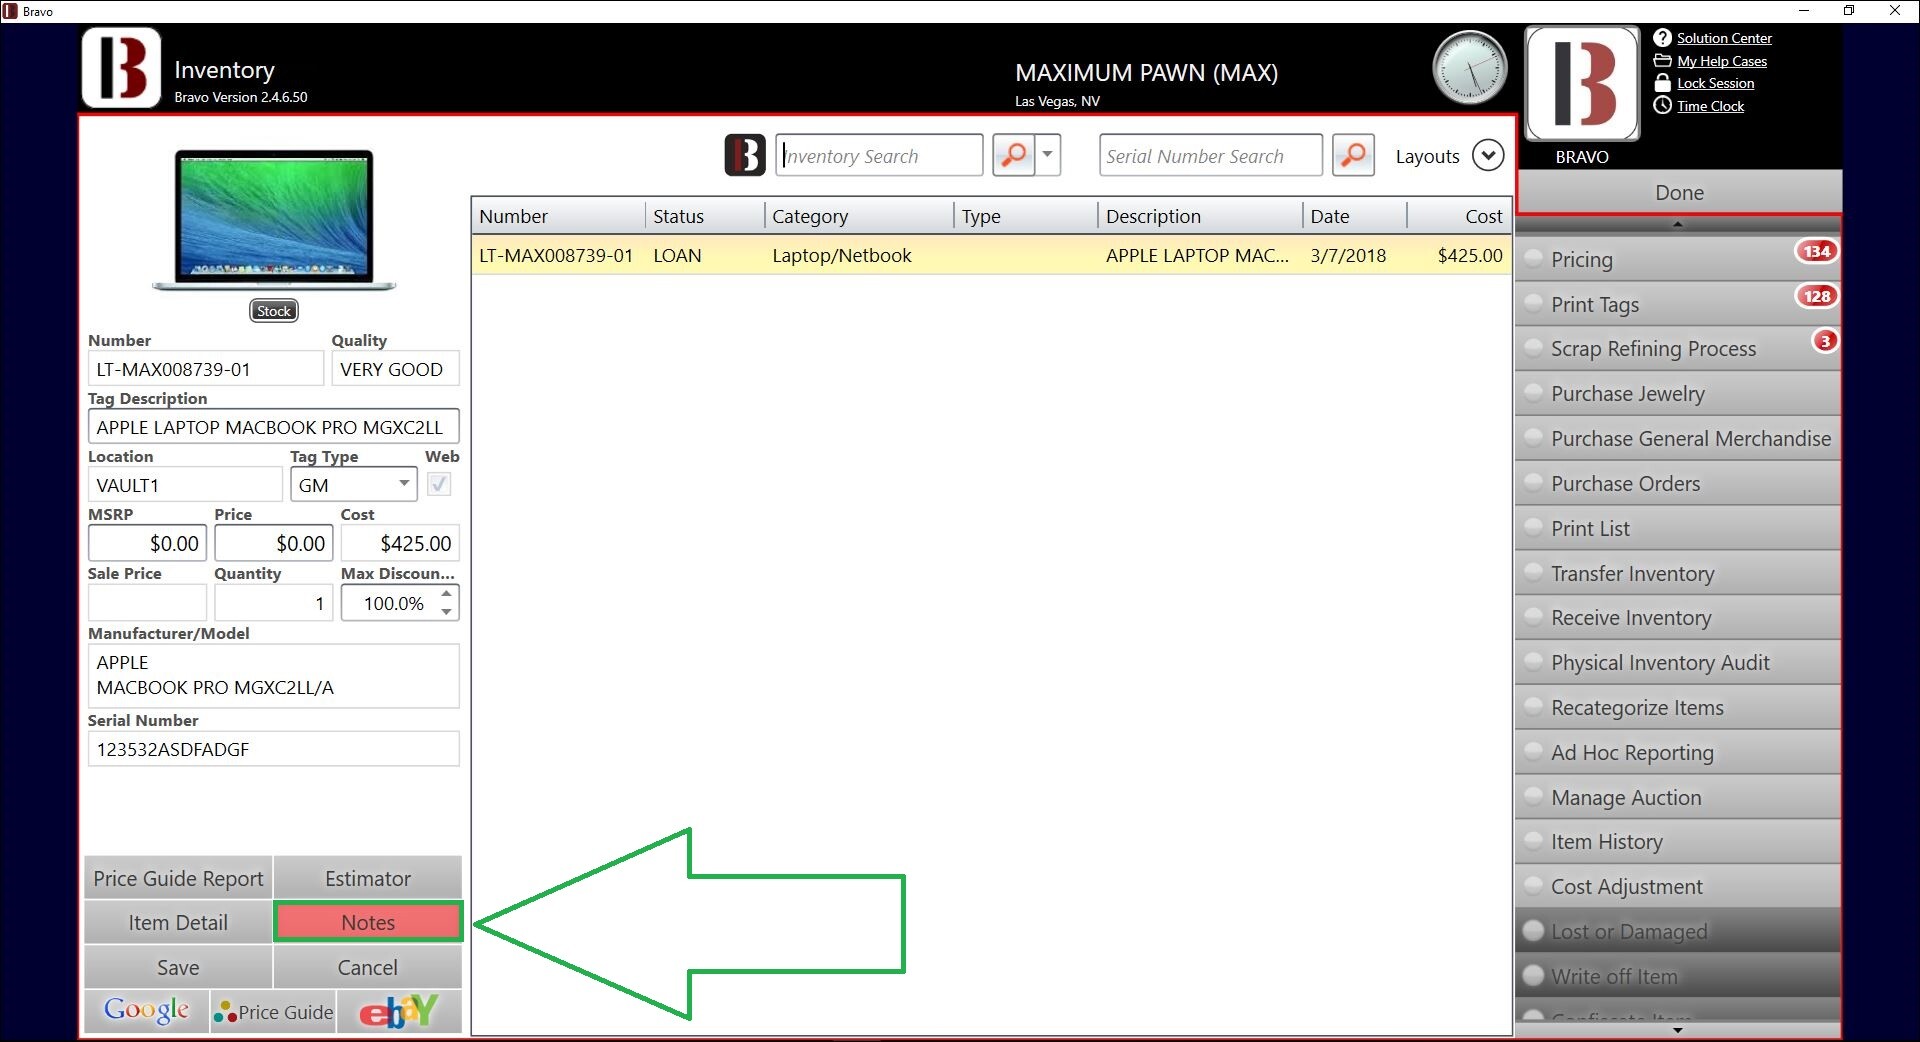Select the Cost Adjustment radio bullet
This screenshot has width=1920, height=1042.
(1533, 887)
